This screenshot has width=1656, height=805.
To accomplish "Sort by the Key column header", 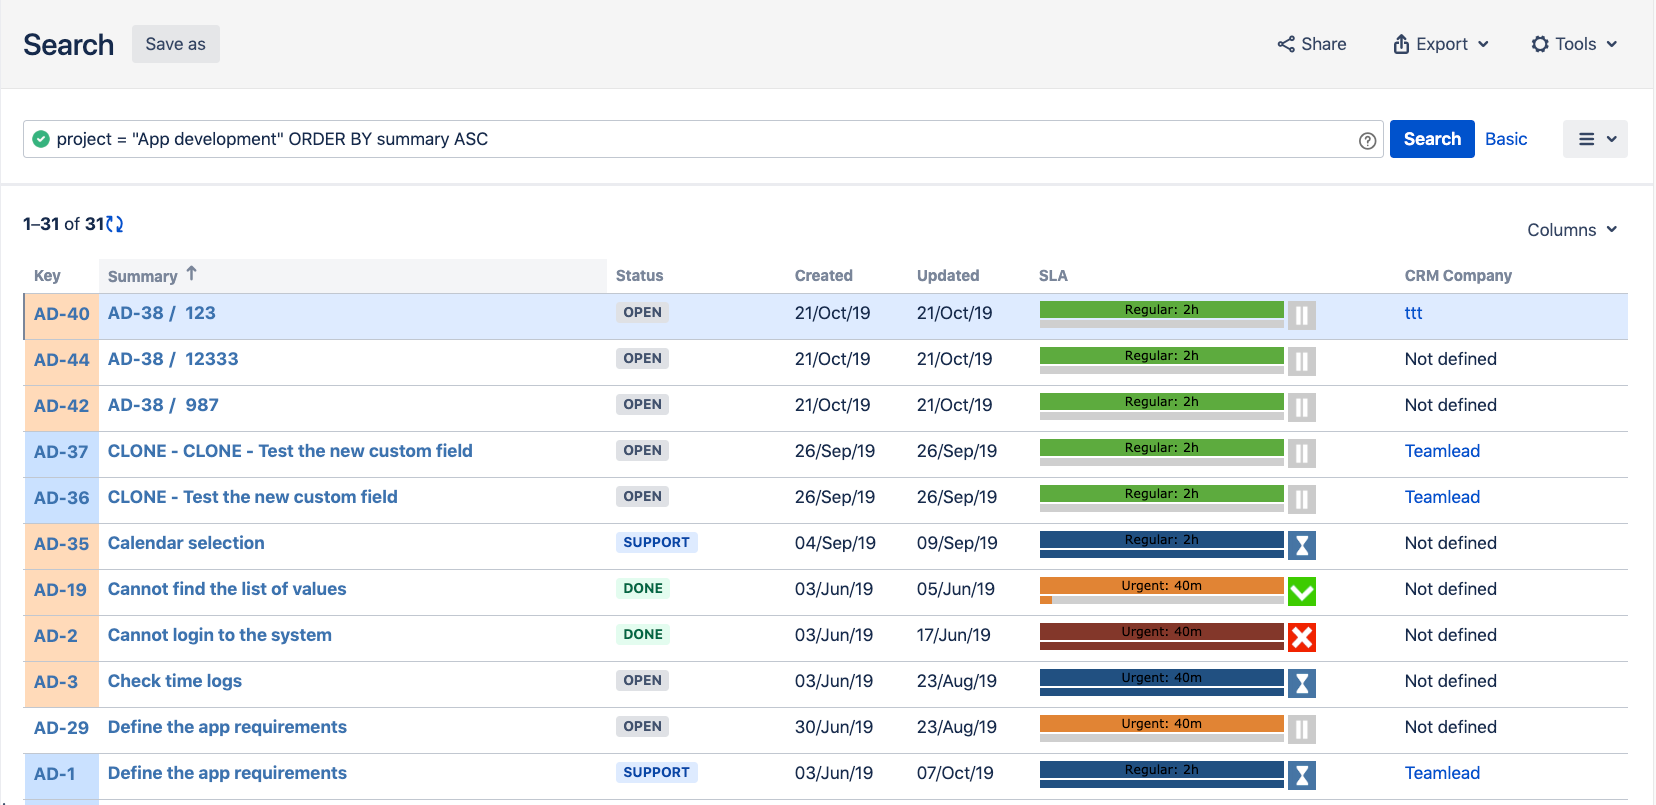I will (x=47, y=276).
